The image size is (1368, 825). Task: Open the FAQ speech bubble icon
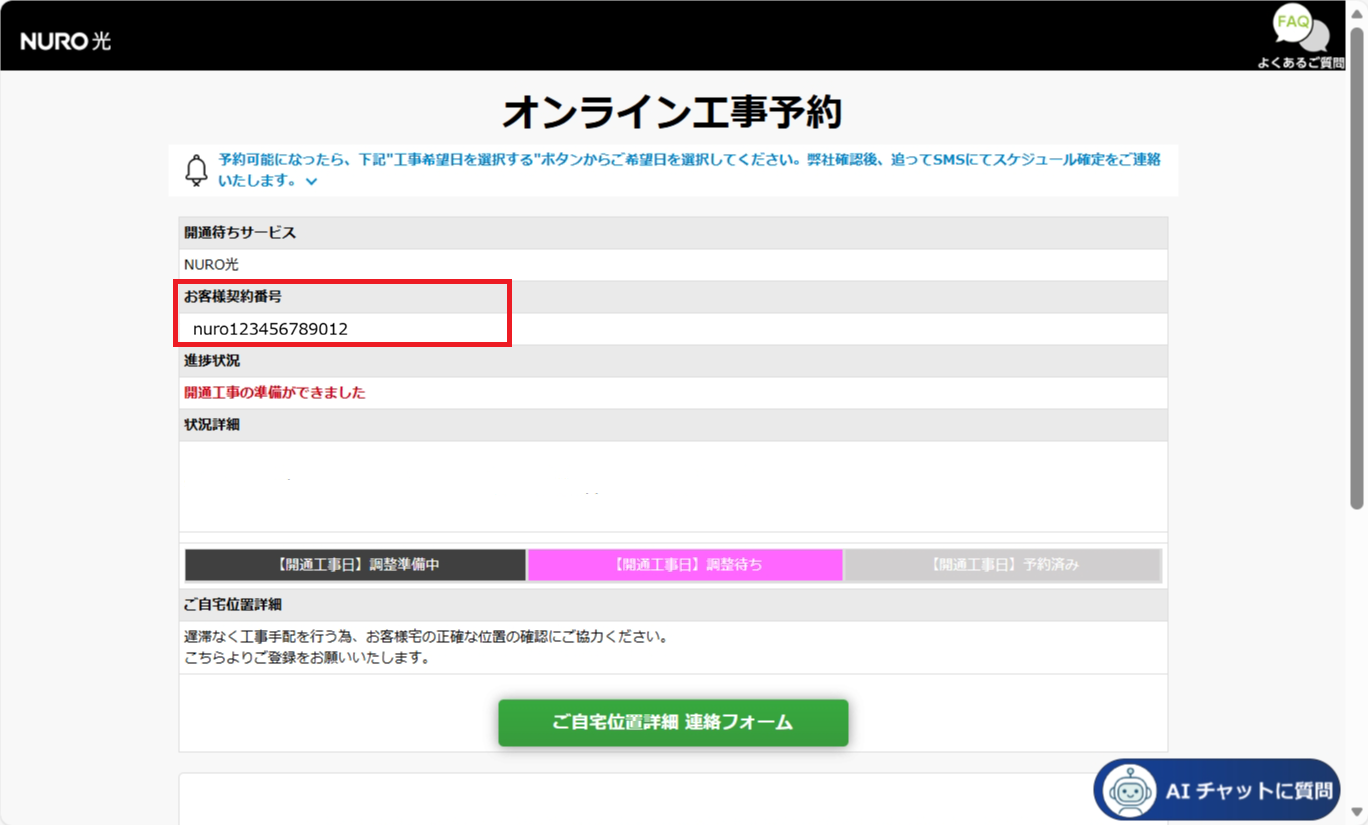click(x=1299, y=28)
